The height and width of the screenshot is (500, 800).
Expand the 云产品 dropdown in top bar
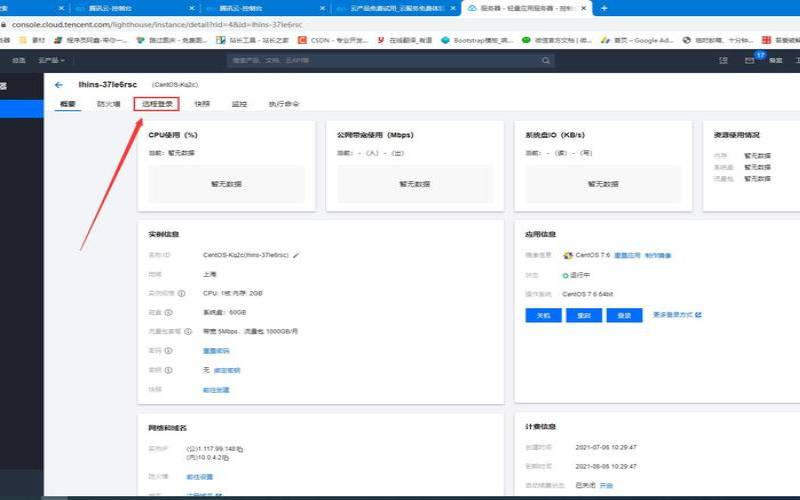tap(52, 60)
